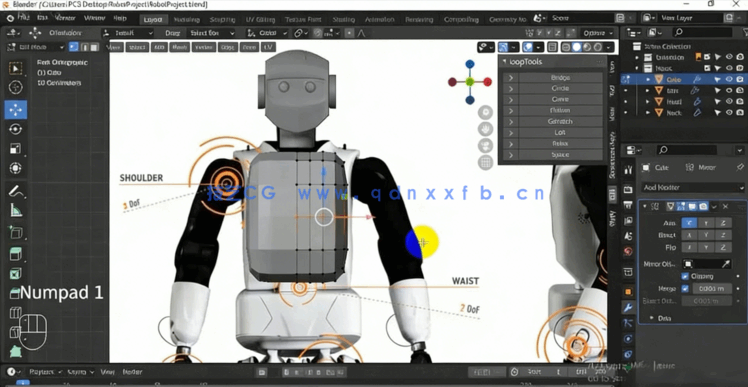
Task: Click the Flatten button in LoopTools
Action: 560,110
